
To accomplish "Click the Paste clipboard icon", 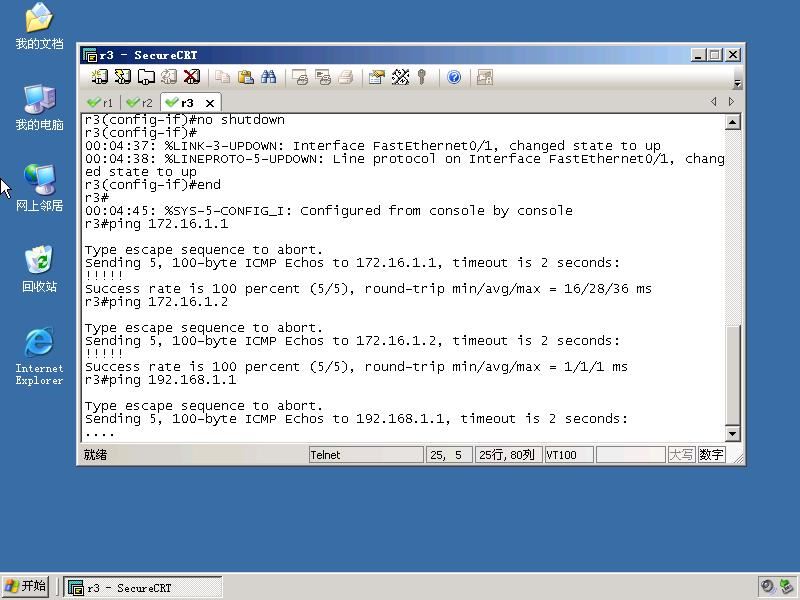I will pyautogui.click(x=245, y=77).
